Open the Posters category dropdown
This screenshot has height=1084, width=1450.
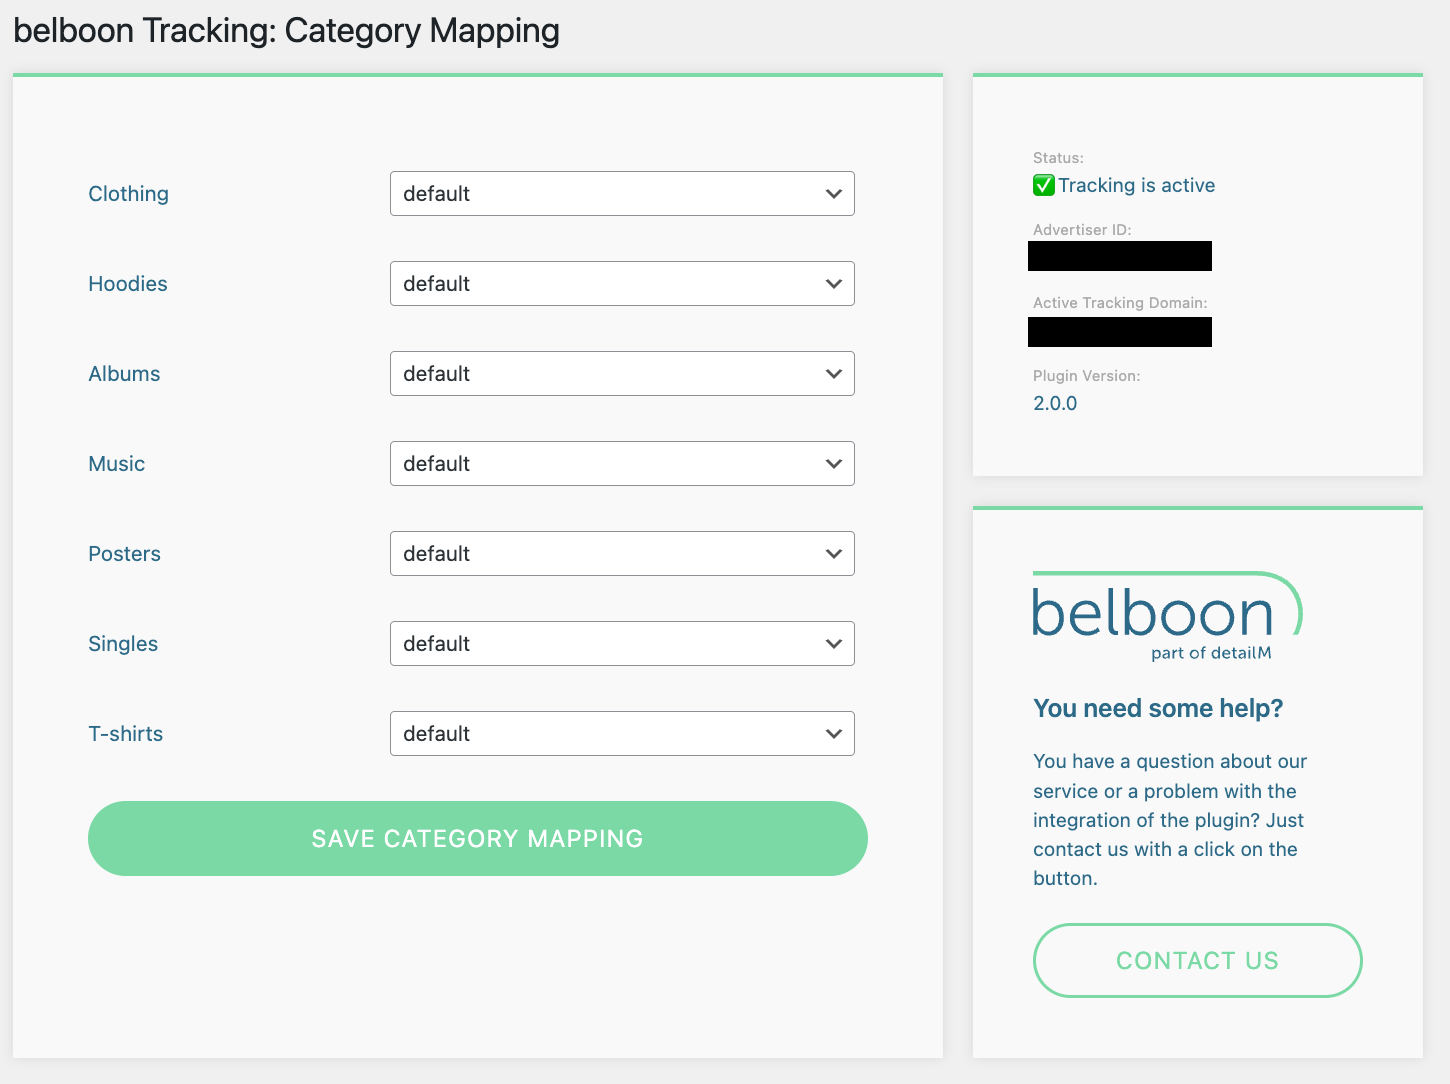pyautogui.click(x=622, y=554)
